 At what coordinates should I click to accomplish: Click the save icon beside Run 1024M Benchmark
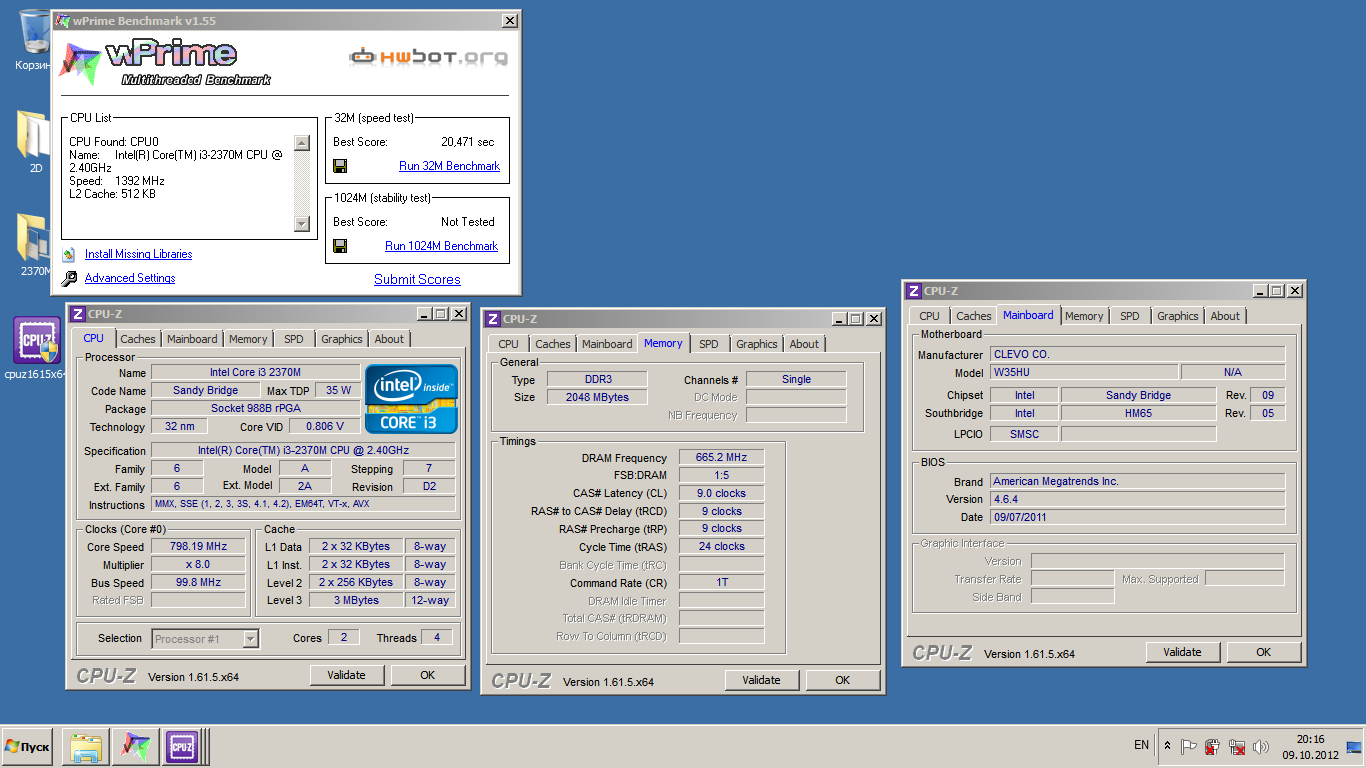340,246
